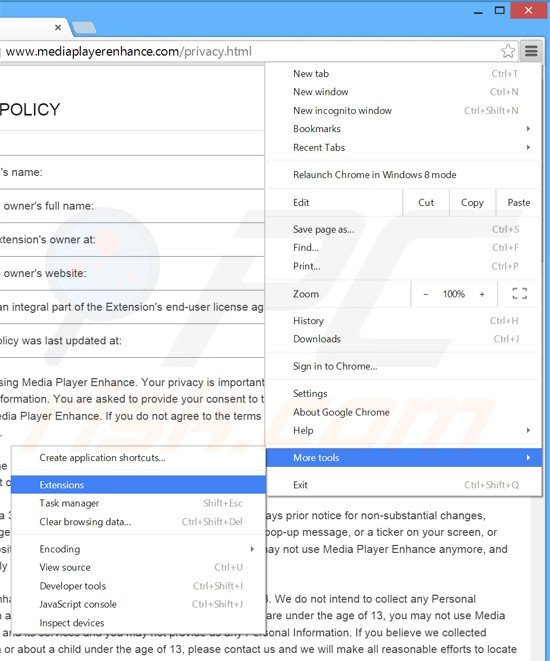Choose Find... from the menu
The height and width of the screenshot is (661, 550).
pyautogui.click(x=404, y=247)
